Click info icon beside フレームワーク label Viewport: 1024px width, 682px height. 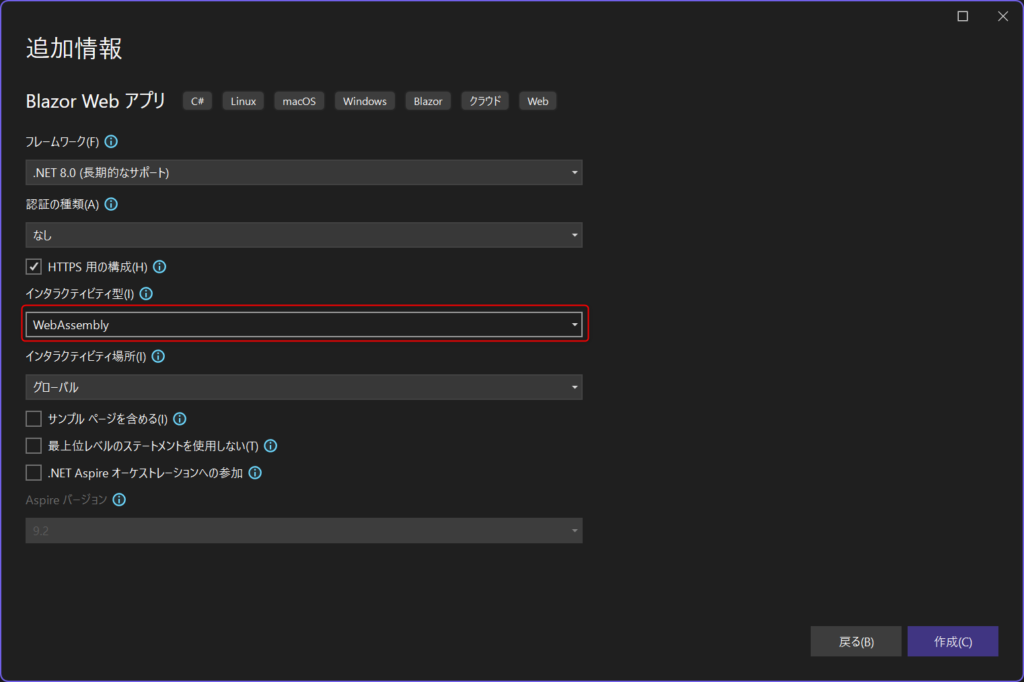click(x=111, y=142)
